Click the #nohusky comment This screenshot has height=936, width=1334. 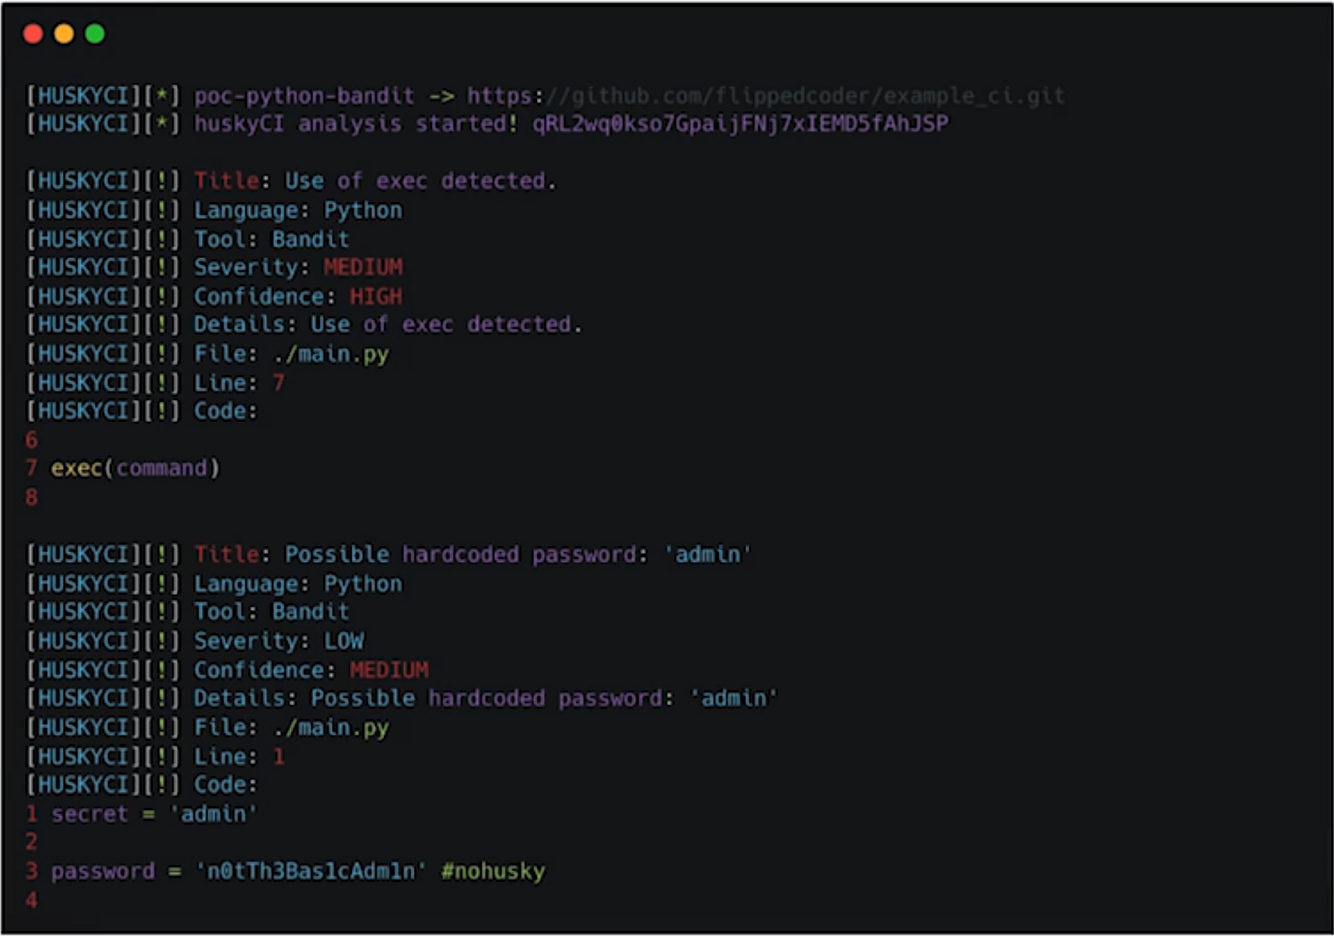[493, 871]
